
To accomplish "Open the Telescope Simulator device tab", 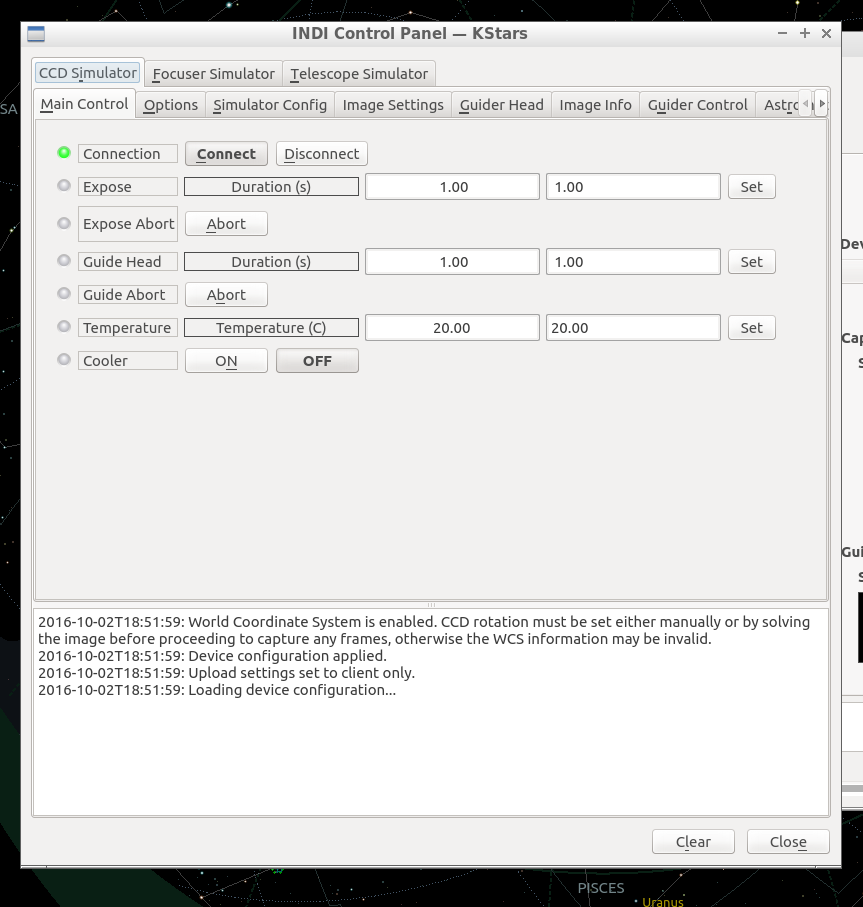I will pyautogui.click(x=359, y=74).
